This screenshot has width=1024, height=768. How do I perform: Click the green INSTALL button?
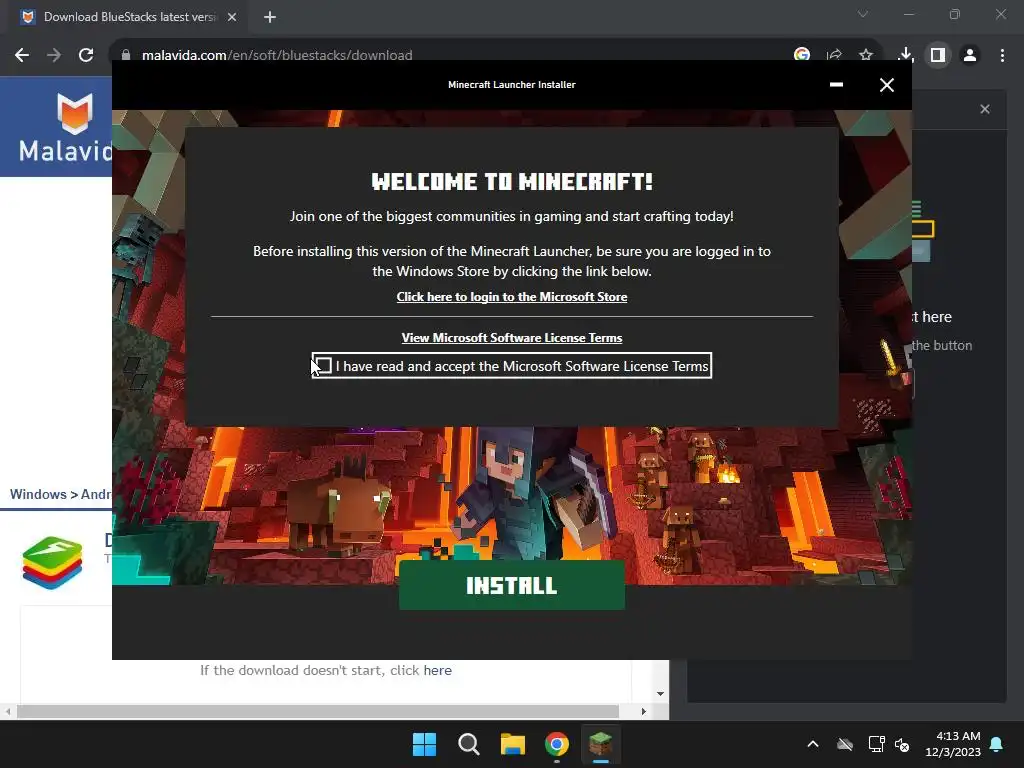point(511,585)
